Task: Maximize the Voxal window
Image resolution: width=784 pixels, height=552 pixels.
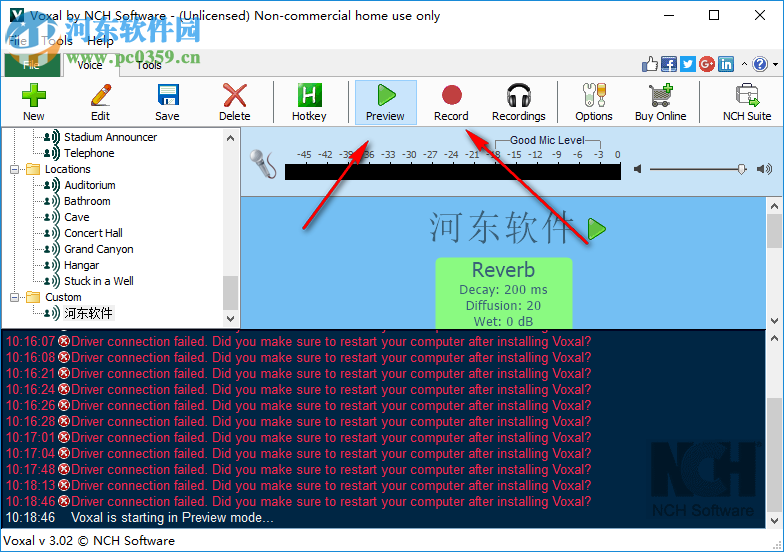Action: click(x=714, y=16)
